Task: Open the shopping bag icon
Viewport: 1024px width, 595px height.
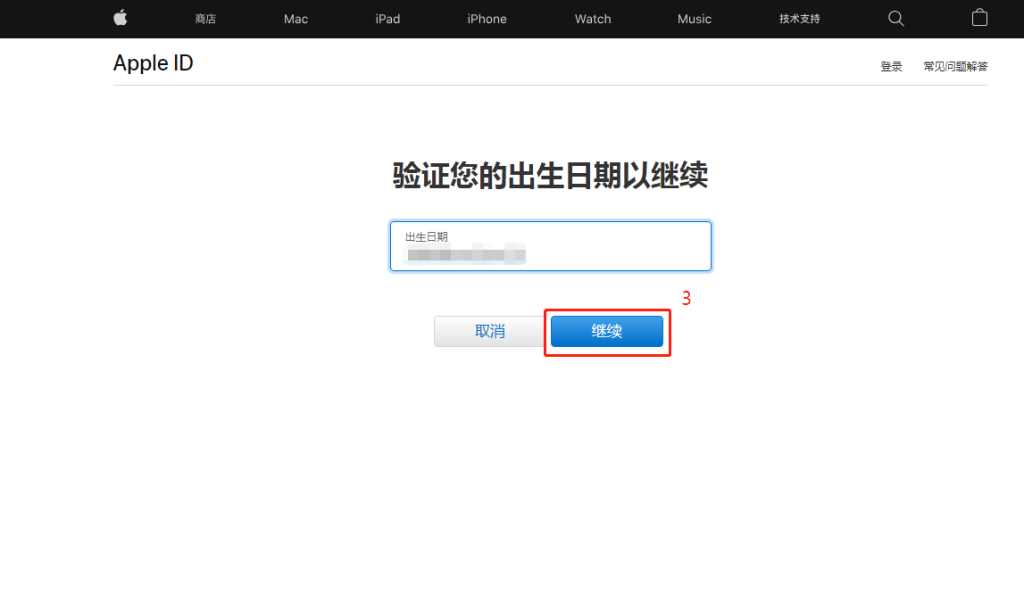Action: (x=979, y=18)
